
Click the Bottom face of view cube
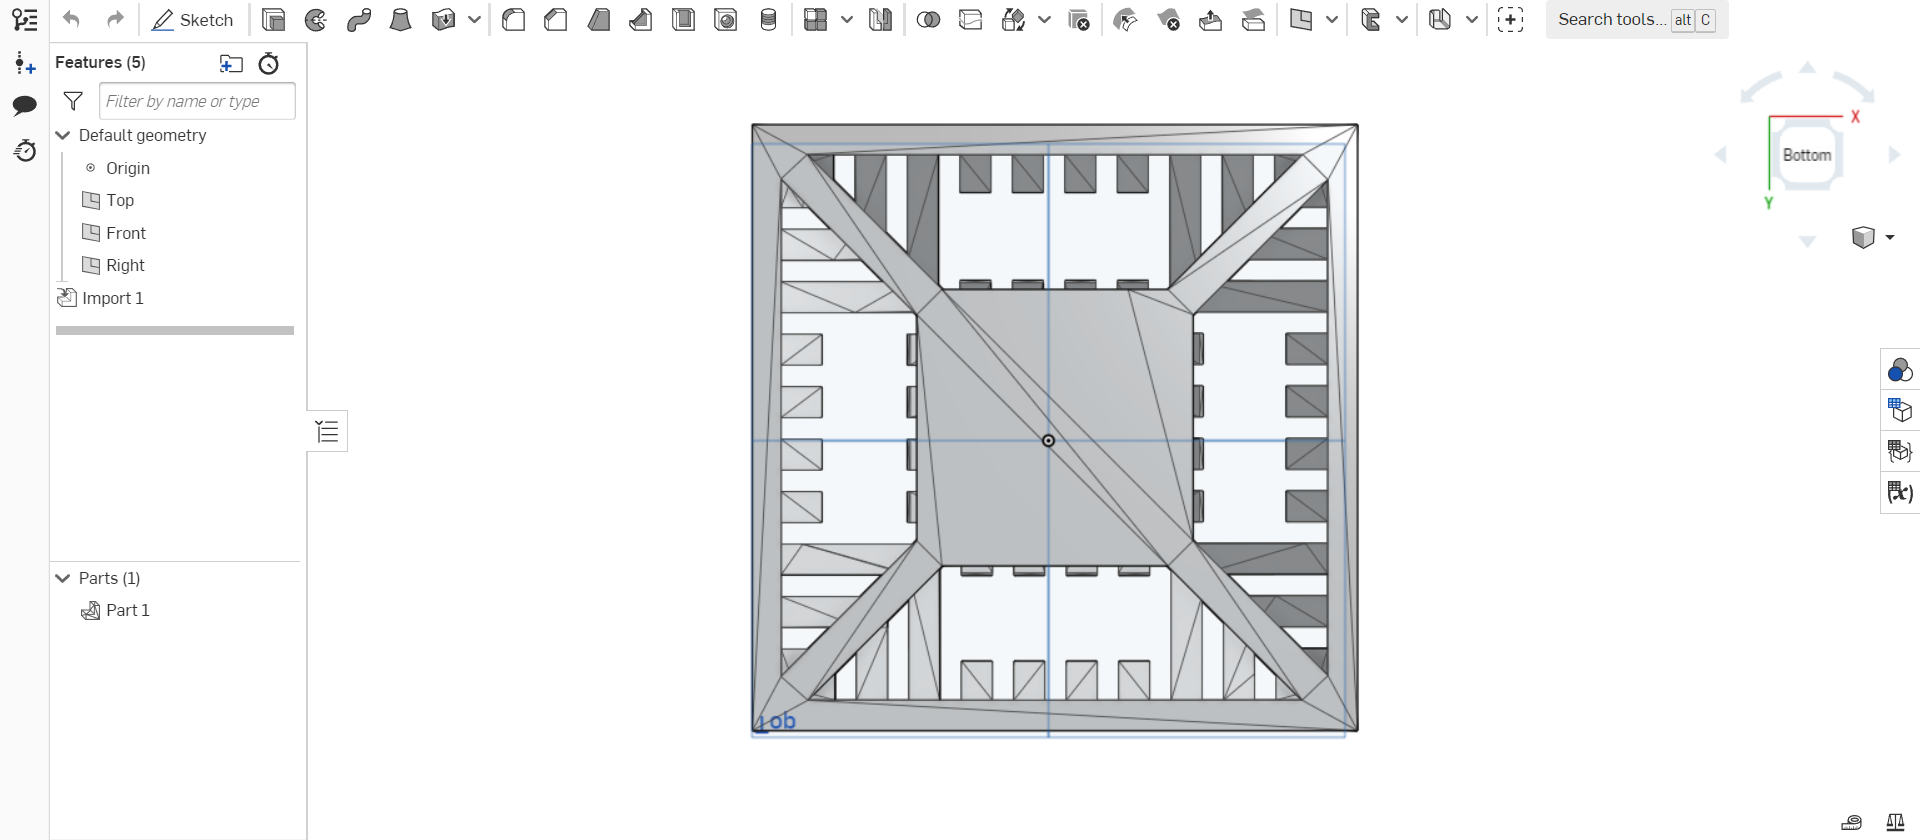(1807, 155)
